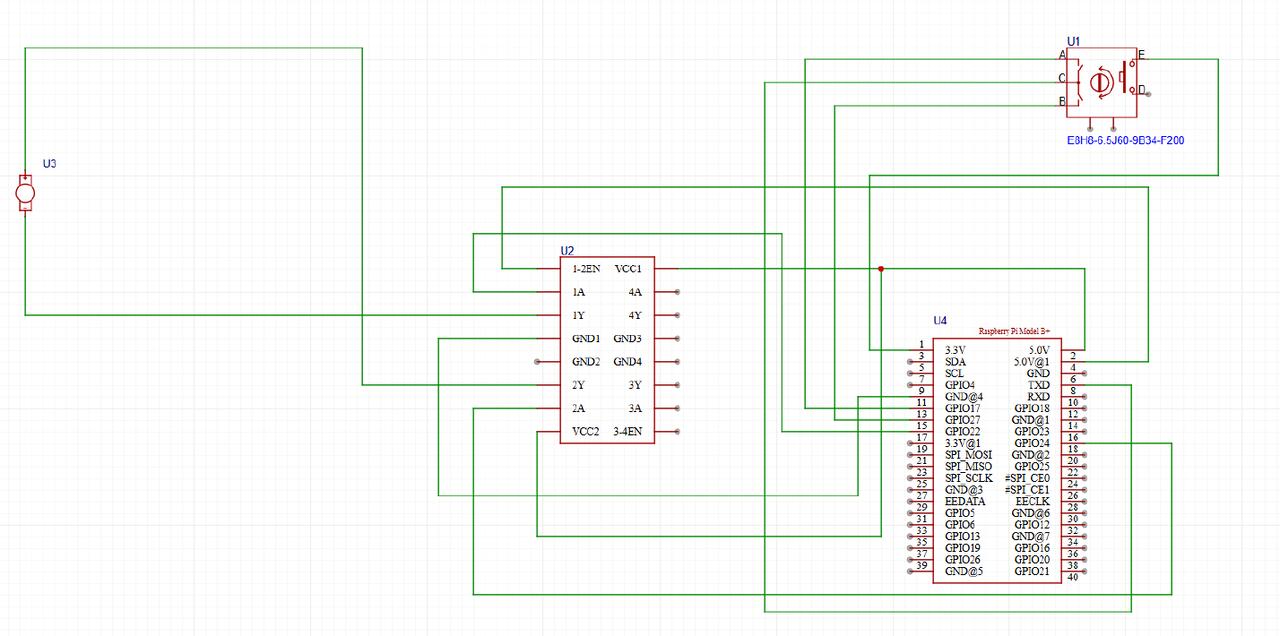Select the GND2 pin label on U2
The height and width of the screenshot is (636, 1280).
(586, 362)
